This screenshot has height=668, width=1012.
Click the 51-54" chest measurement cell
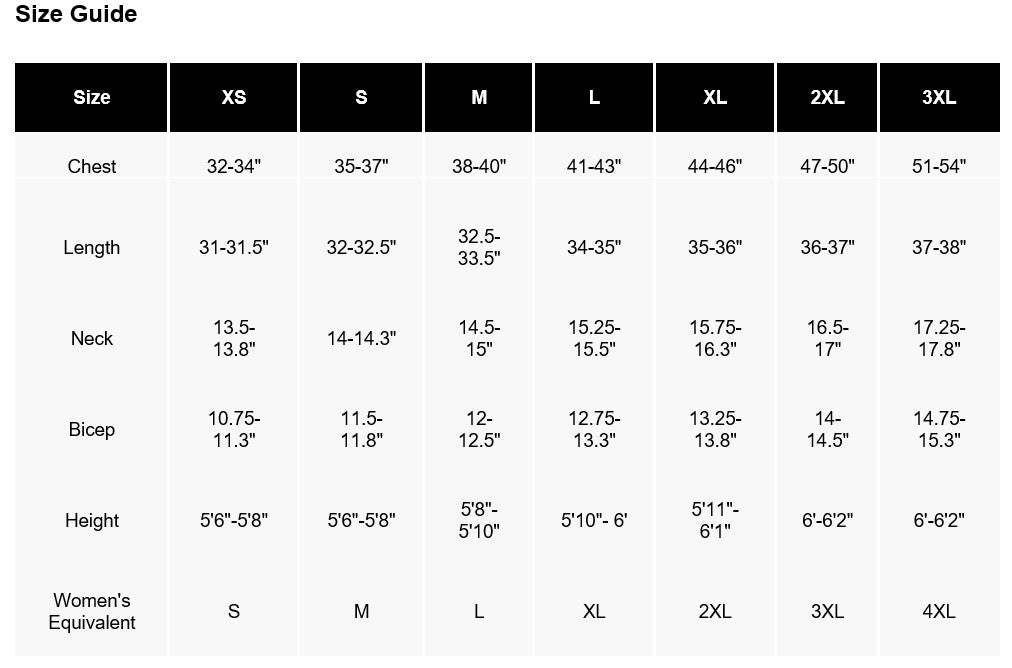click(939, 167)
